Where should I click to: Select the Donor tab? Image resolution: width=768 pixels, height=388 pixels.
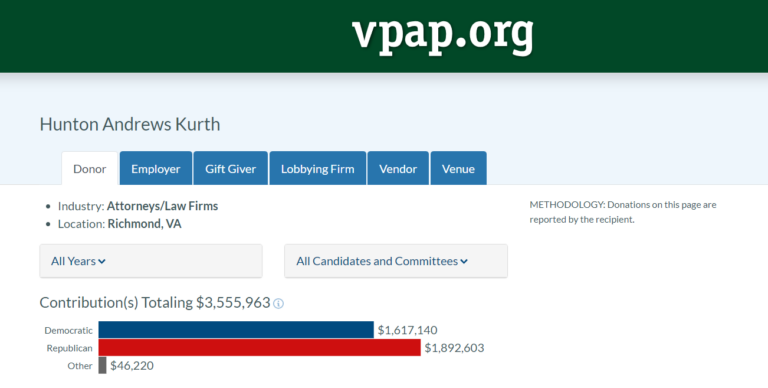(90, 169)
